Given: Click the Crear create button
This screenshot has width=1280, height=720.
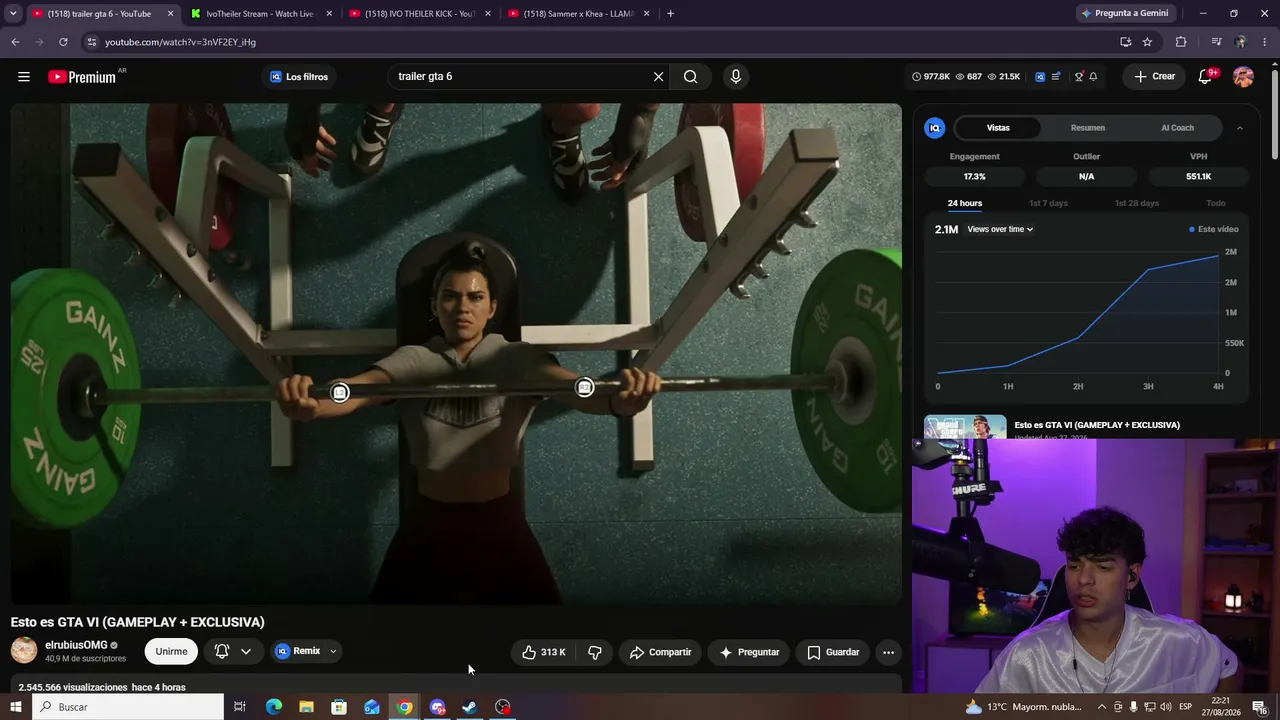Looking at the screenshot, I should [x=1154, y=76].
